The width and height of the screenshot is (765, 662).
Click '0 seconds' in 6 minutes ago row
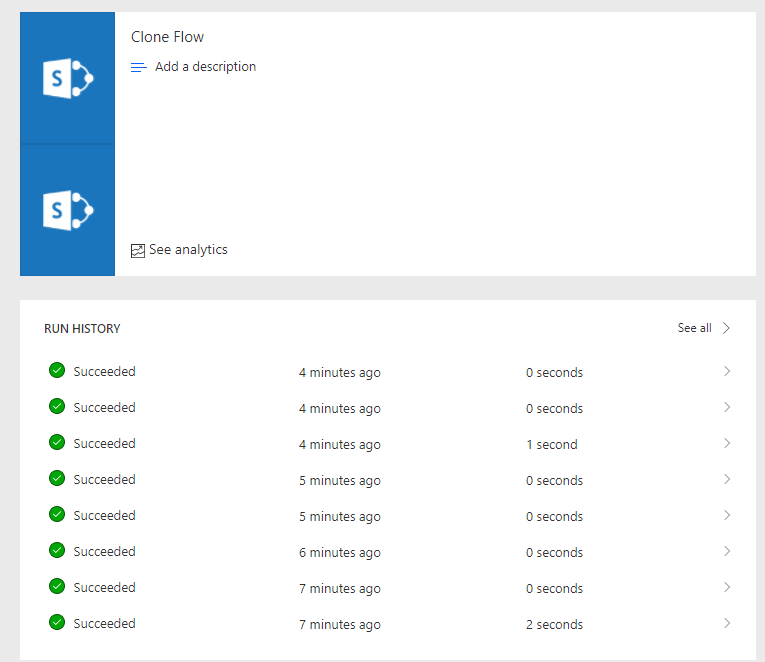coord(554,552)
